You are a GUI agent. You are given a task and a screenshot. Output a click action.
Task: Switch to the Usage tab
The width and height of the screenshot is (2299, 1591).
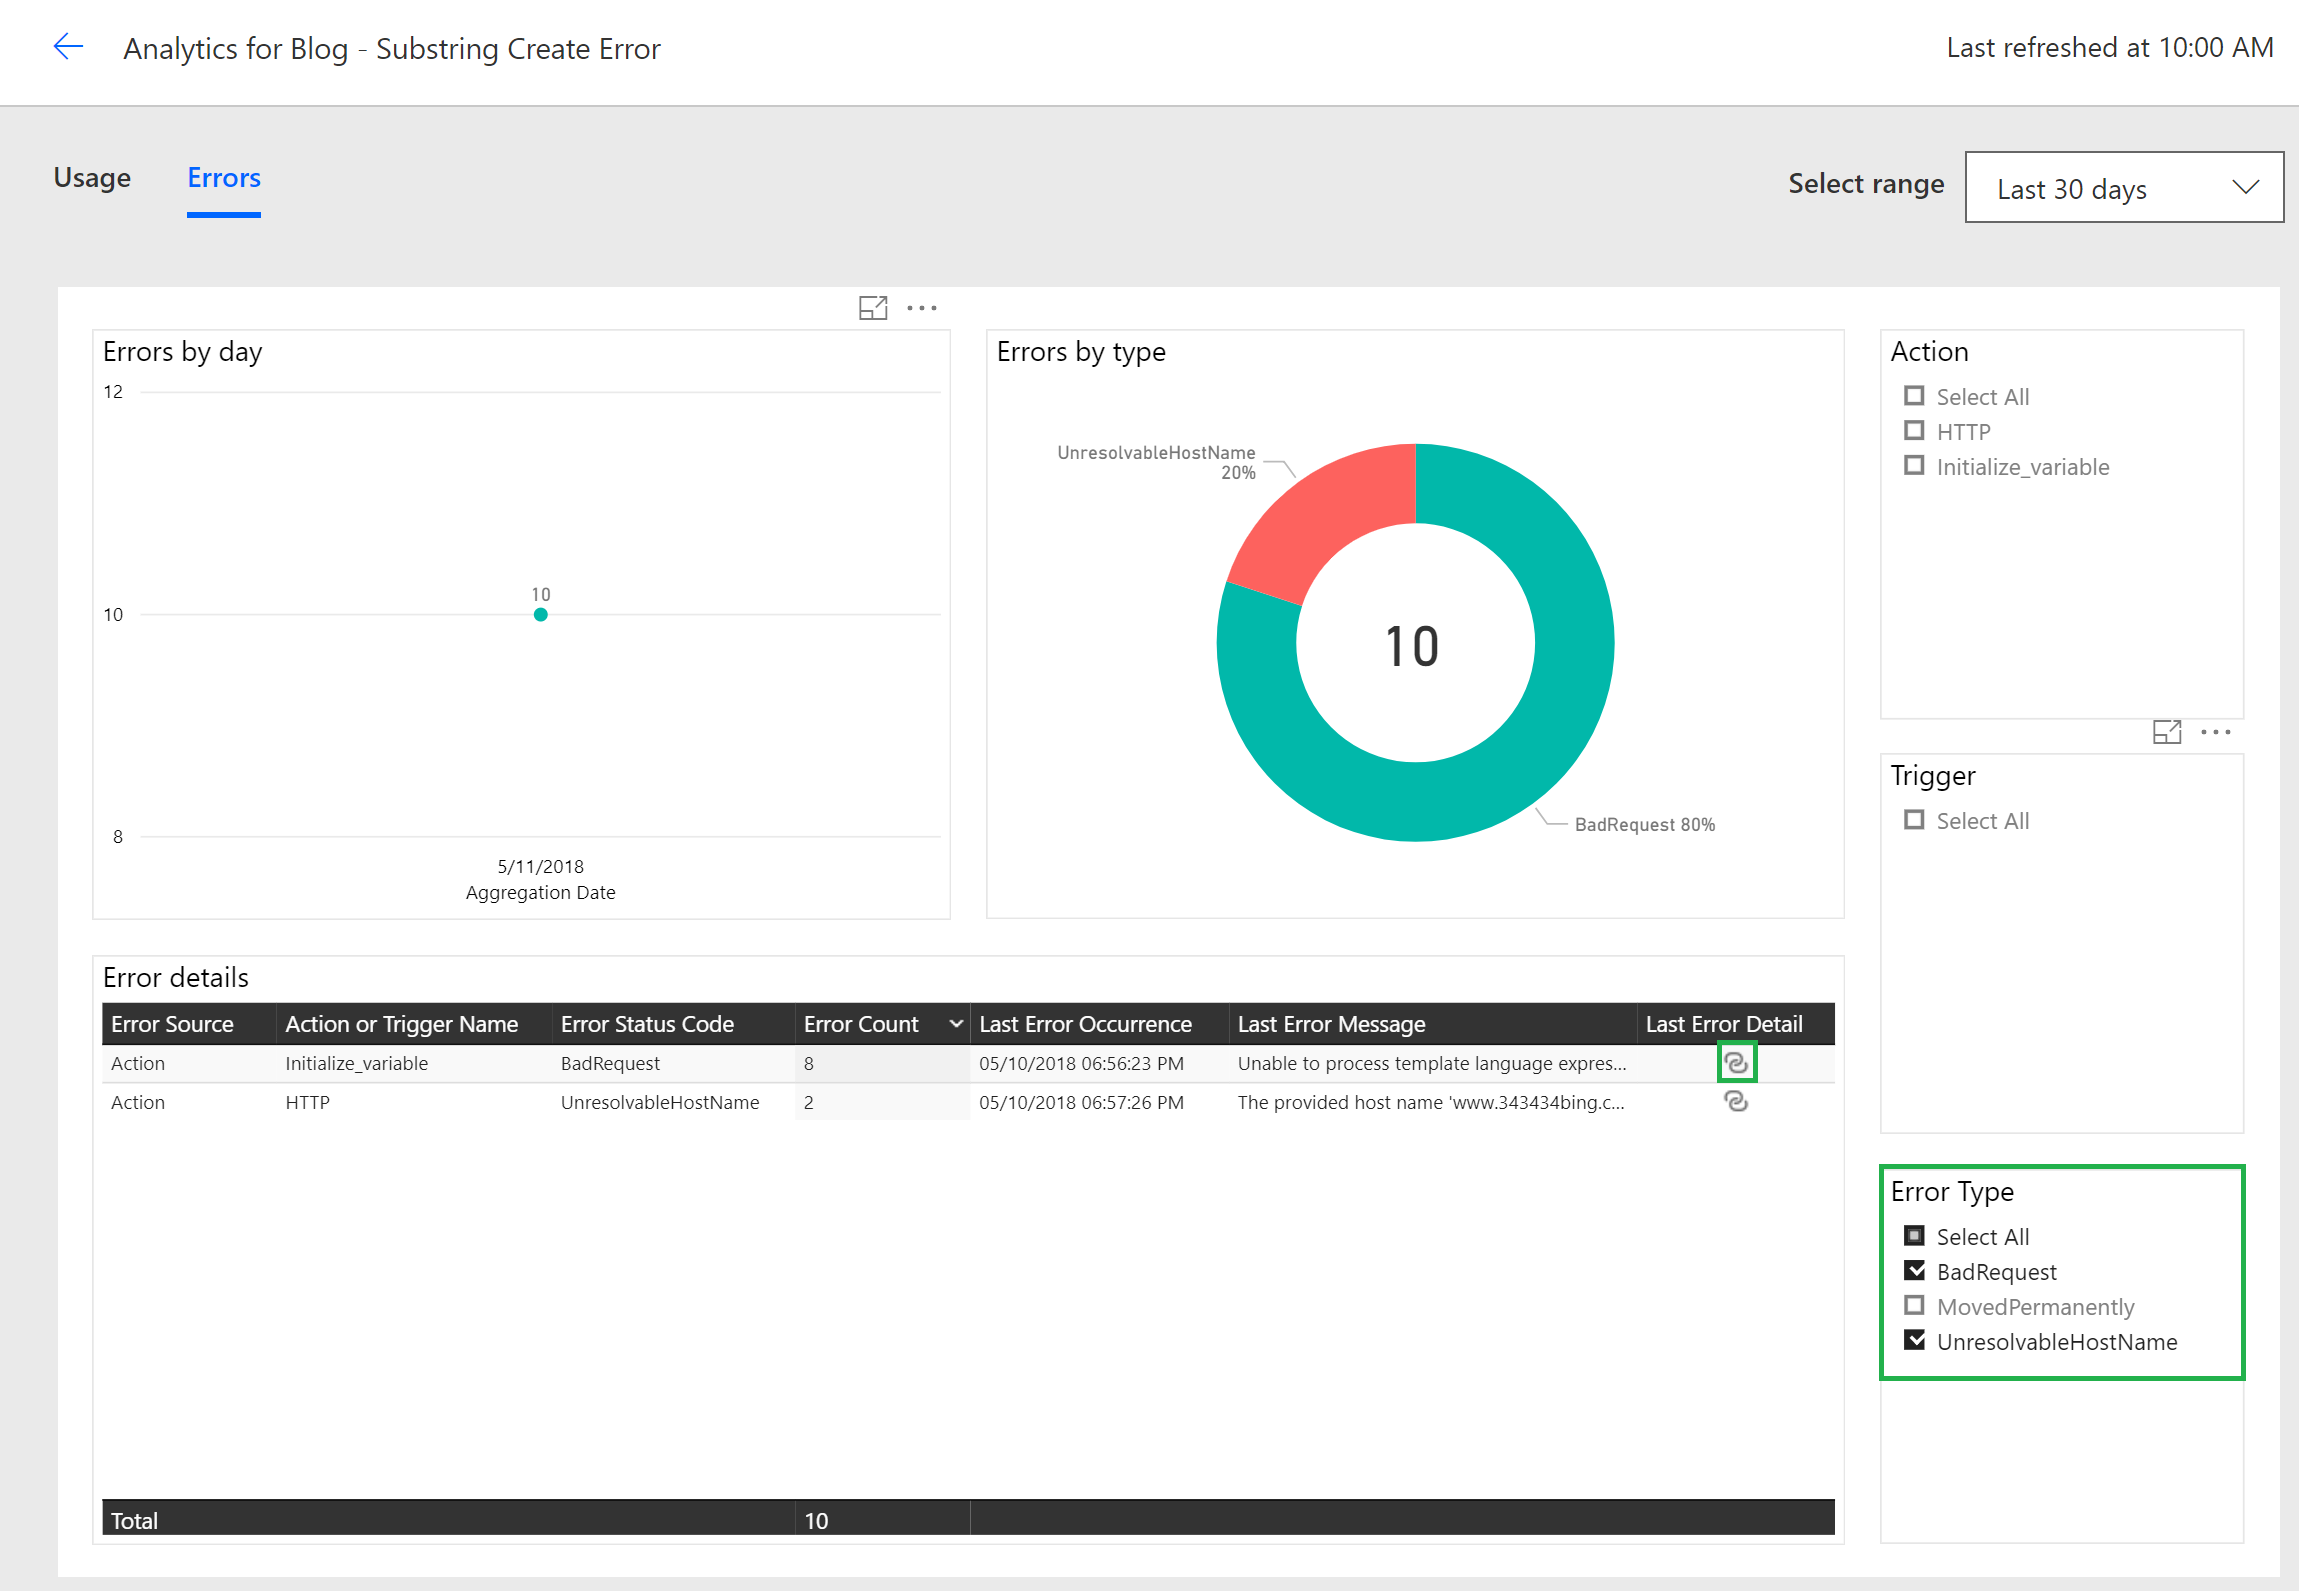pyautogui.click(x=91, y=178)
